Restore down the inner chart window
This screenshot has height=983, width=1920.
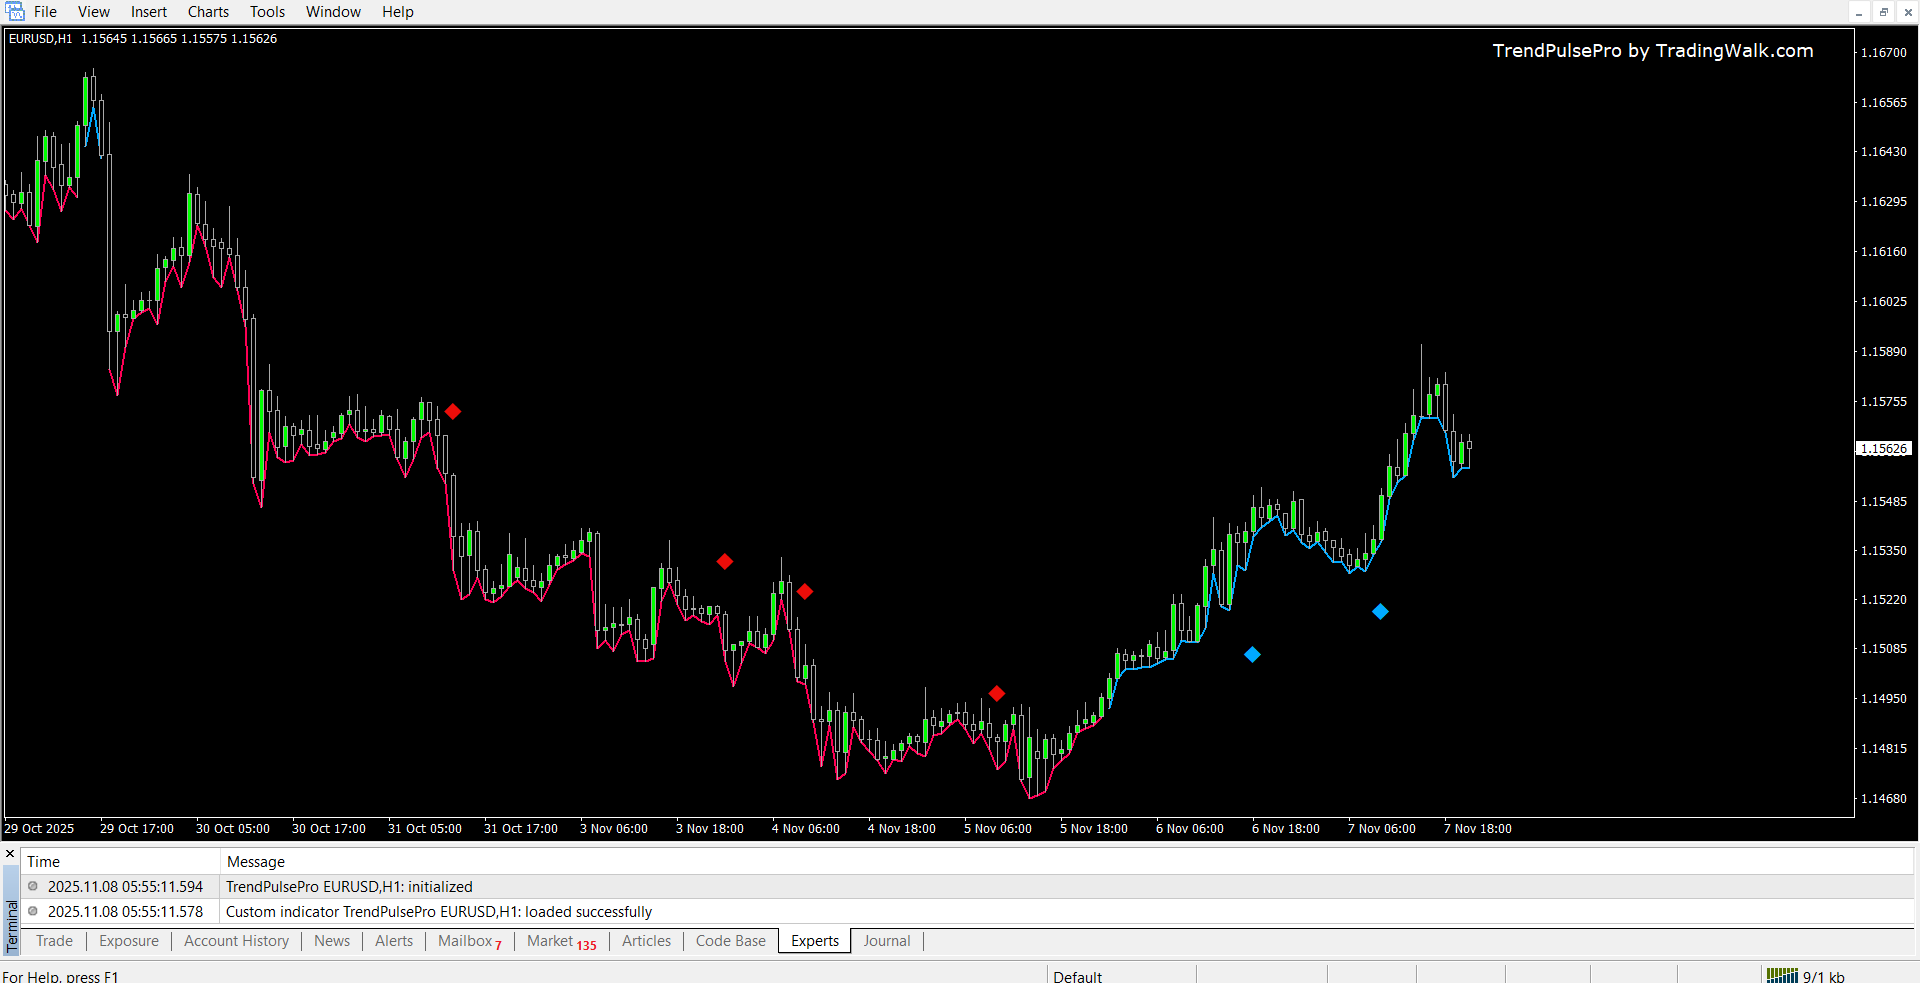pos(1883,12)
